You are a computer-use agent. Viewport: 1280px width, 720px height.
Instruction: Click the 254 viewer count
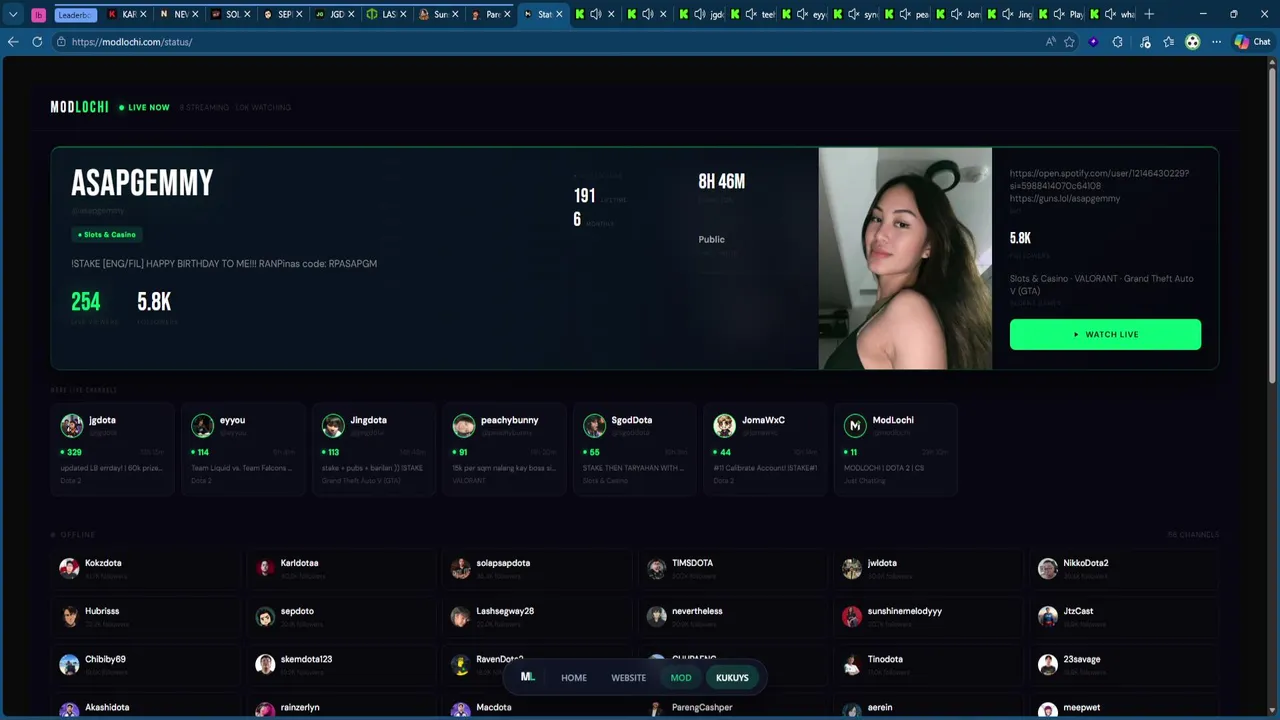coord(86,301)
